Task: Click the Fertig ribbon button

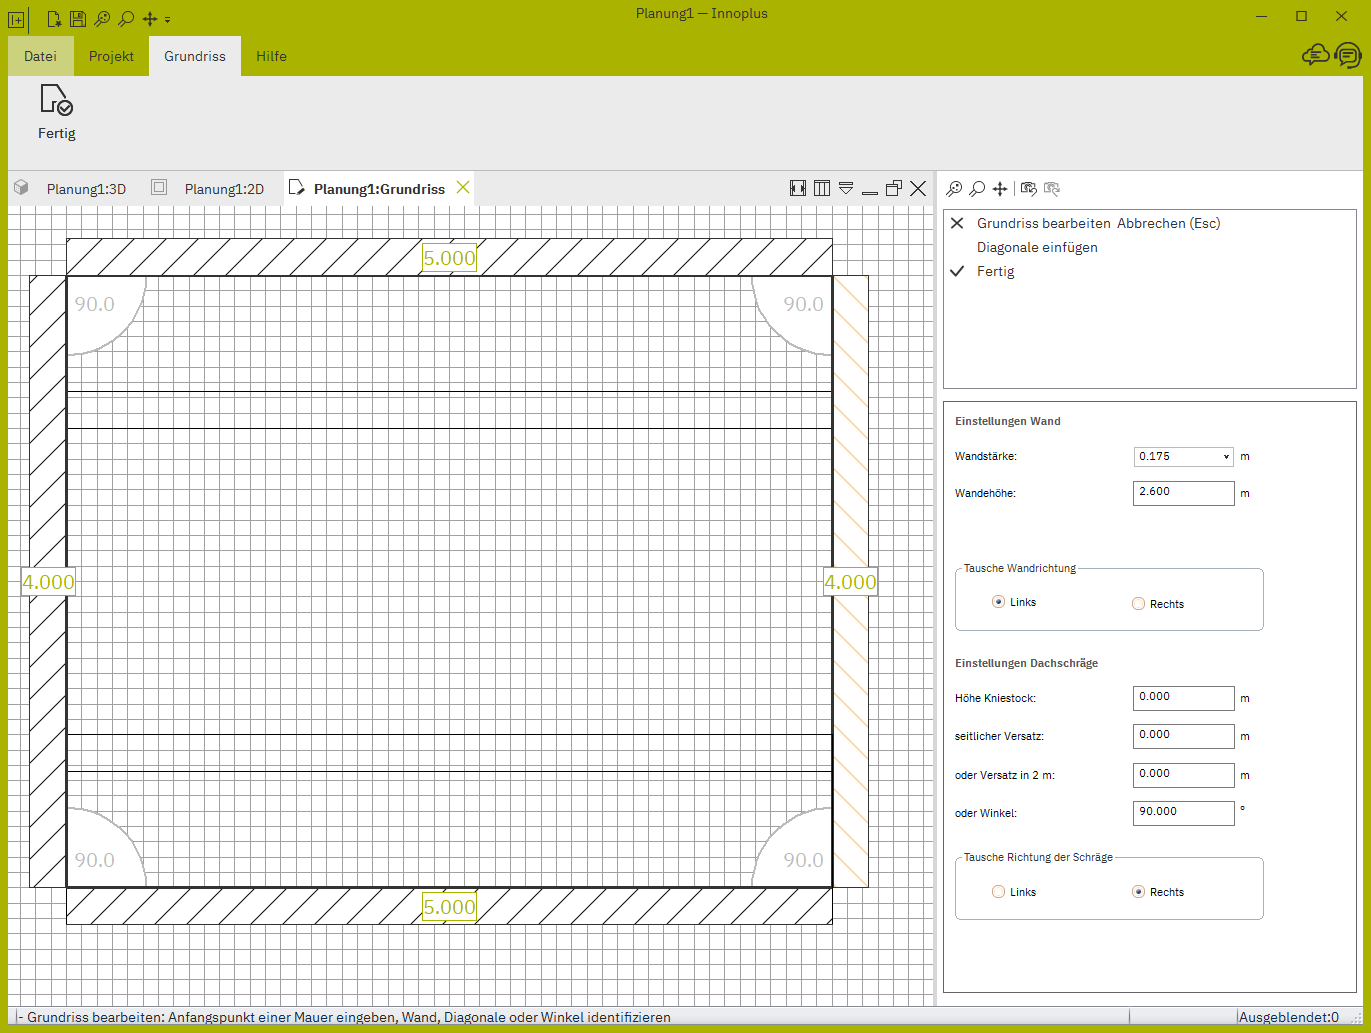Action: click(57, 112)
